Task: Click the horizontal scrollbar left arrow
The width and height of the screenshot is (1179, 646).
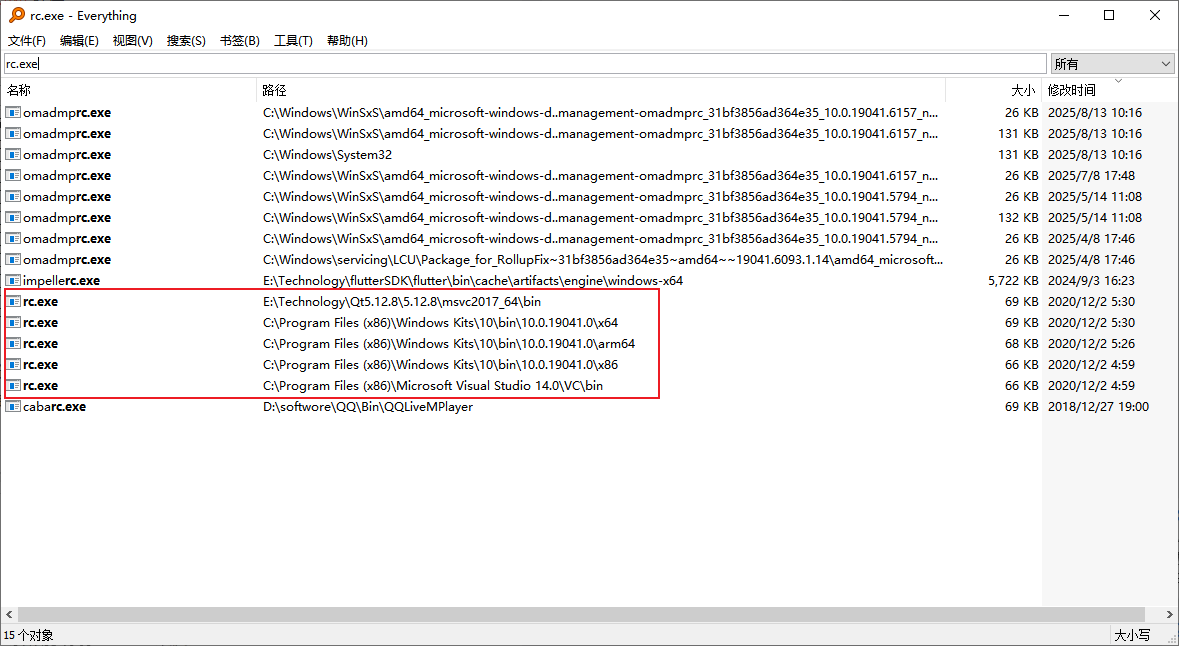Action: point(9,614)
